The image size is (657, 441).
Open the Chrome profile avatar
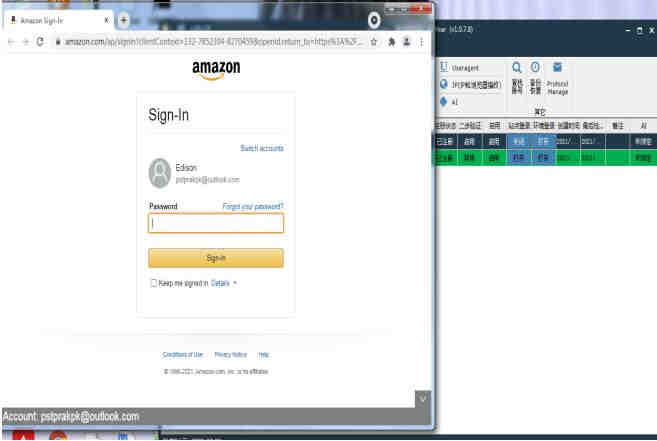[406, 42]
